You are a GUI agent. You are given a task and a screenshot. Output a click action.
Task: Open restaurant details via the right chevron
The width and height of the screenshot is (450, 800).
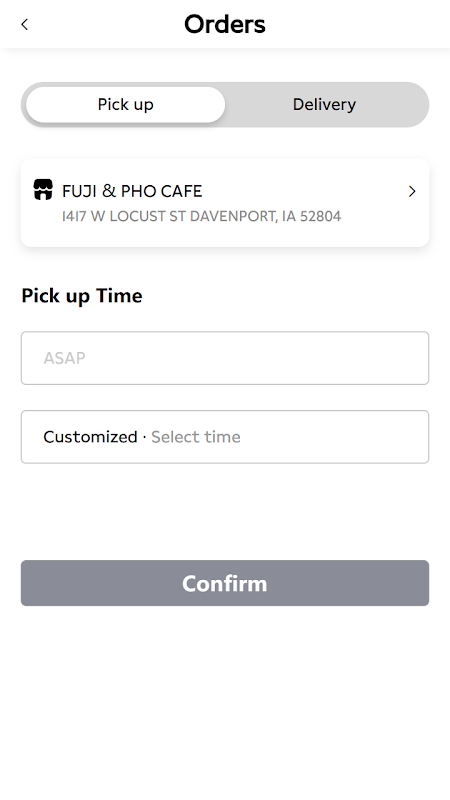pos(412,191)
